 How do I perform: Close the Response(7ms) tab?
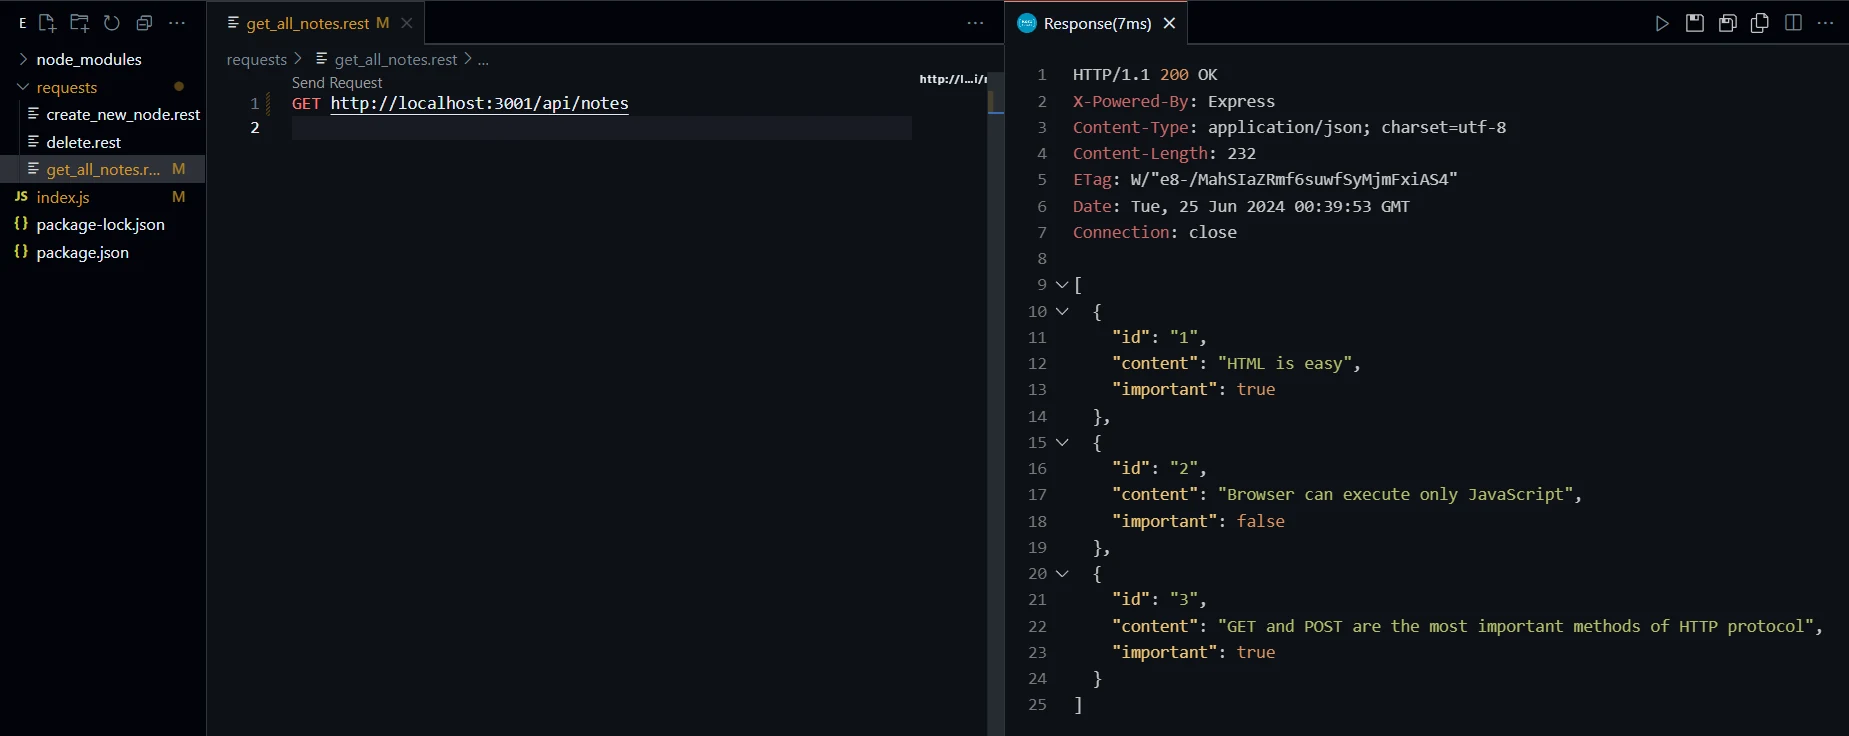click(x=1169, y=23)
